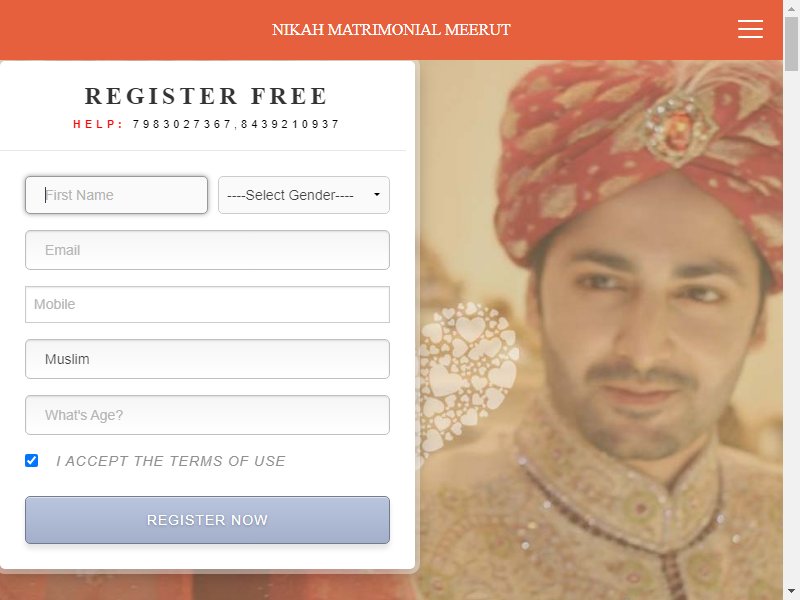The height and width of the screenshot is (600, 800).
Task: Click the Register Free heading
Action: click(206, 96)
